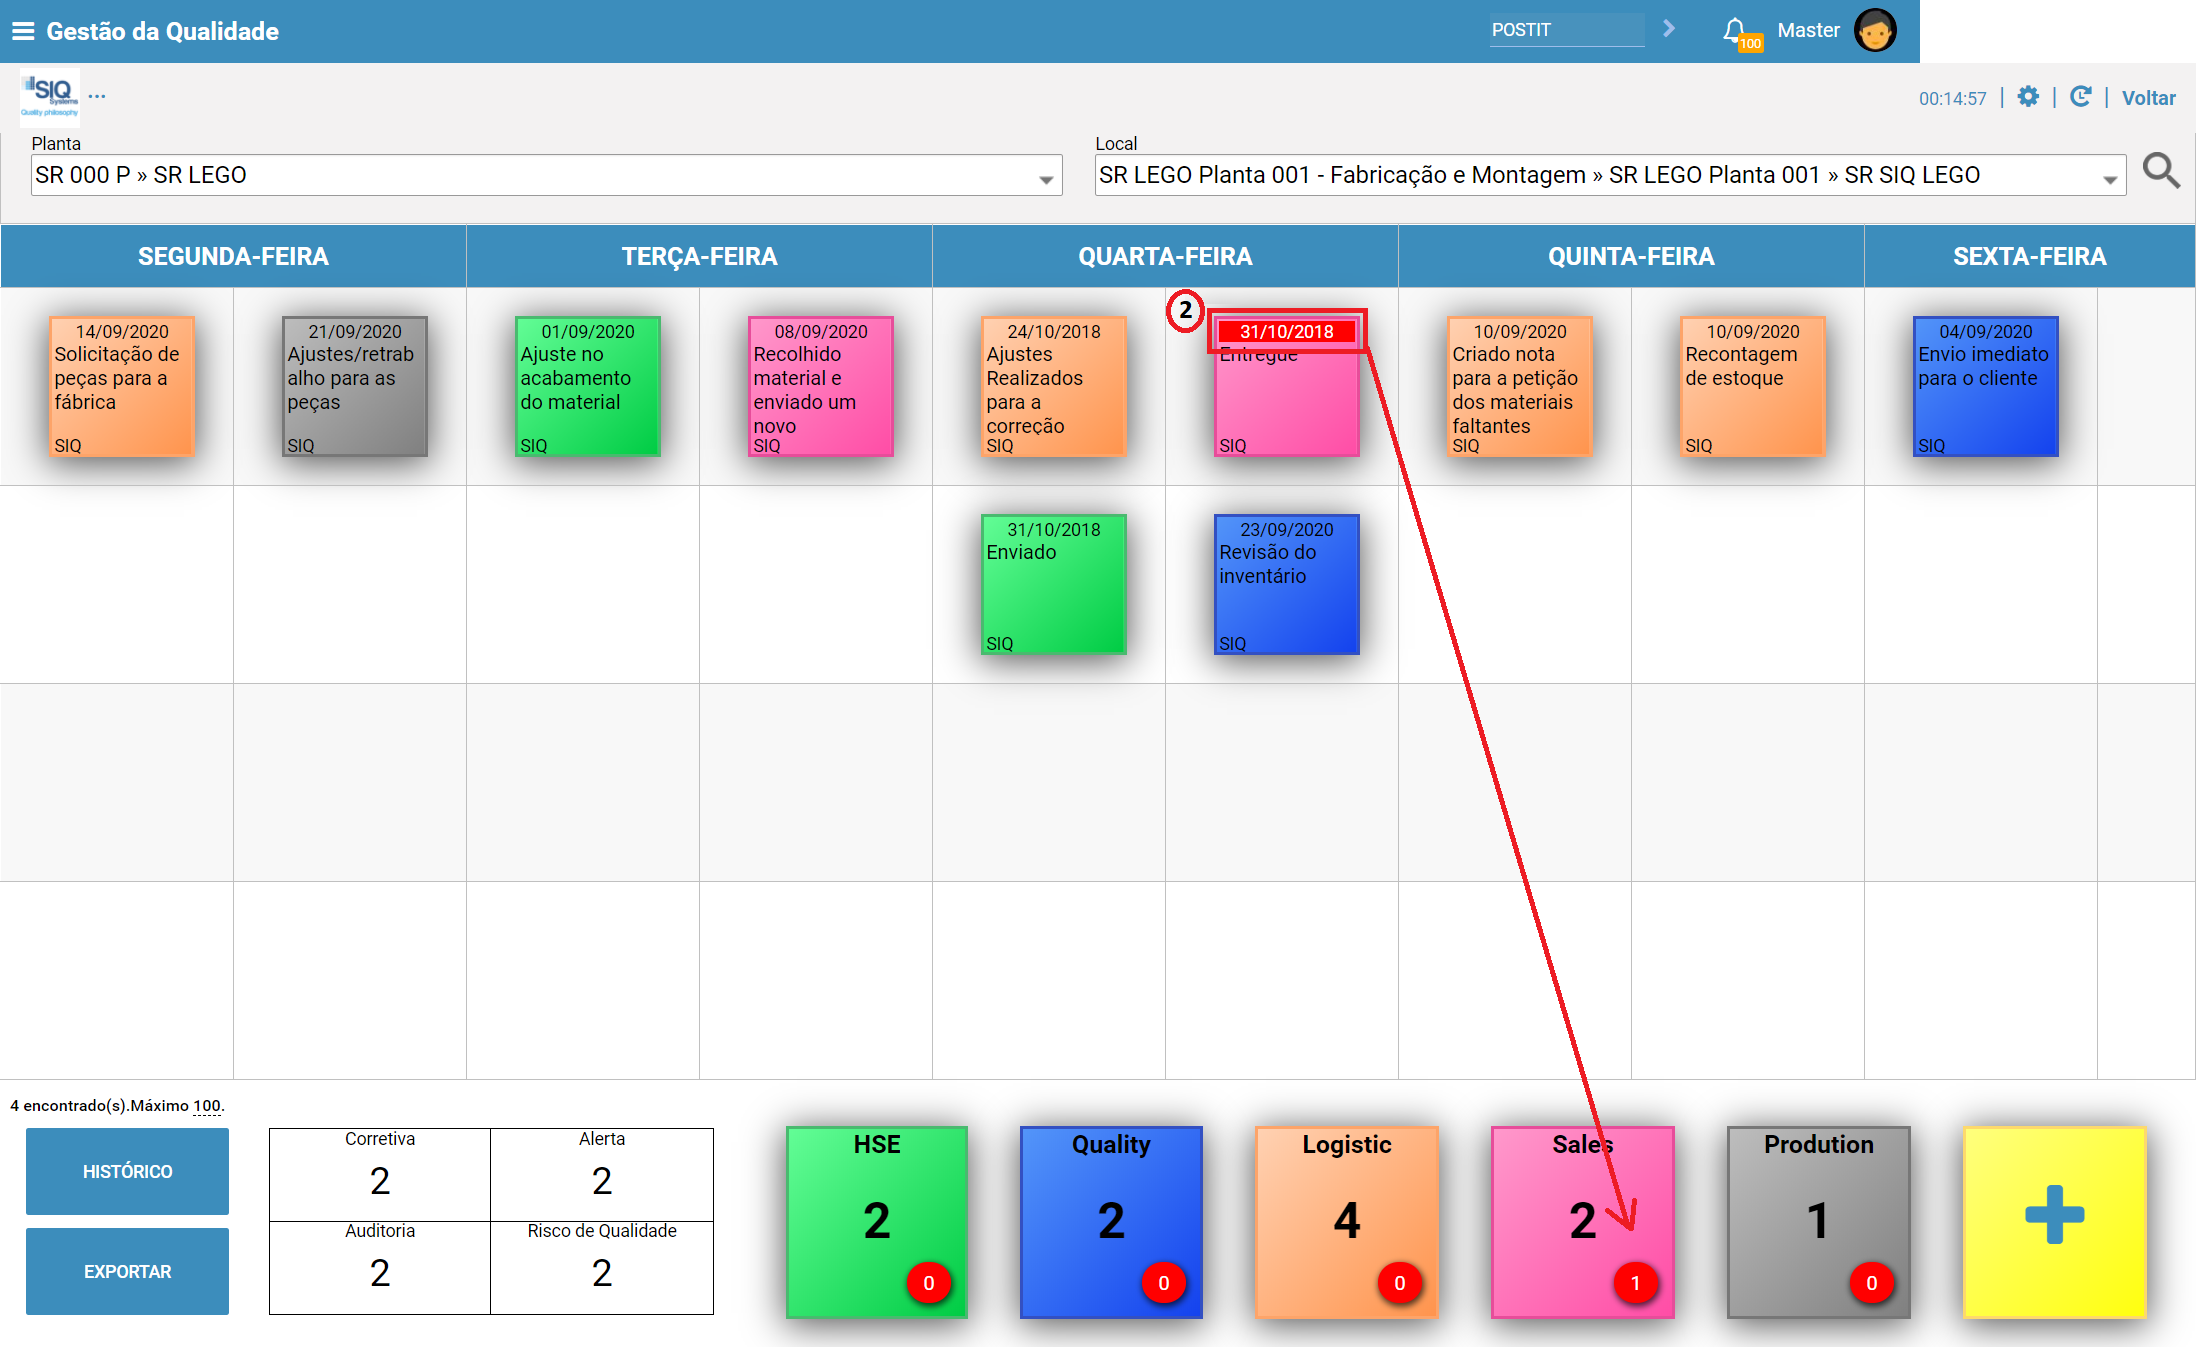
Task: Open post-it Solicitação de peças para a fábrica
Action: click(x=122, y=386)
